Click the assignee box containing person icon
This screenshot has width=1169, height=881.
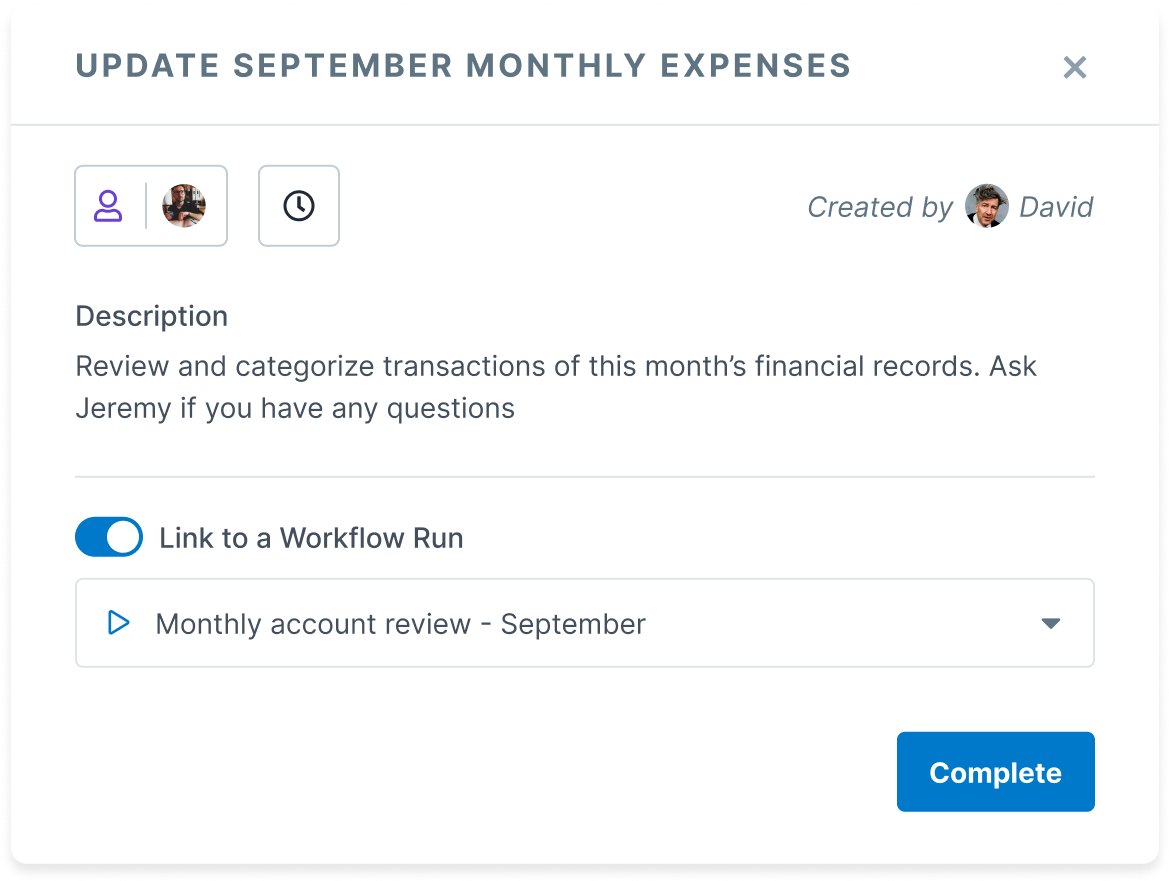coord(151,206)
